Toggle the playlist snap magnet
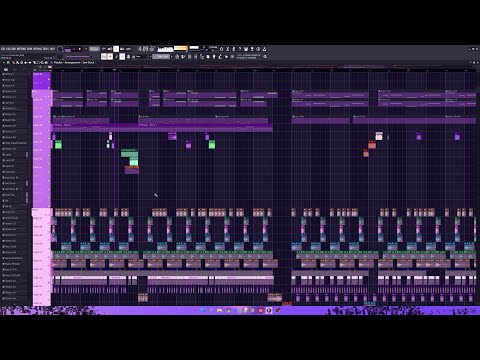The height and width of the screenshot is (360, 480). tap(8, 62)
